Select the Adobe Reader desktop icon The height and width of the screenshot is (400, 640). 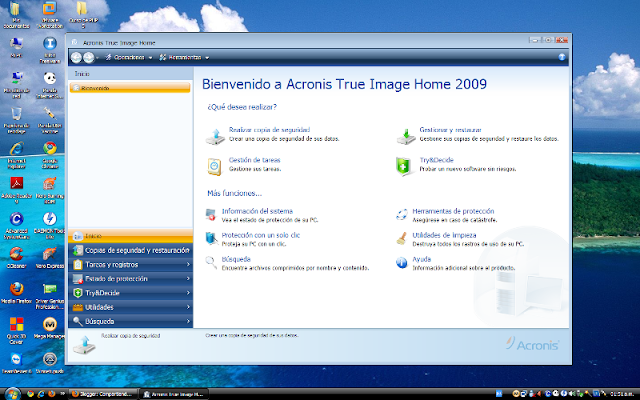(x=16, y=190)
